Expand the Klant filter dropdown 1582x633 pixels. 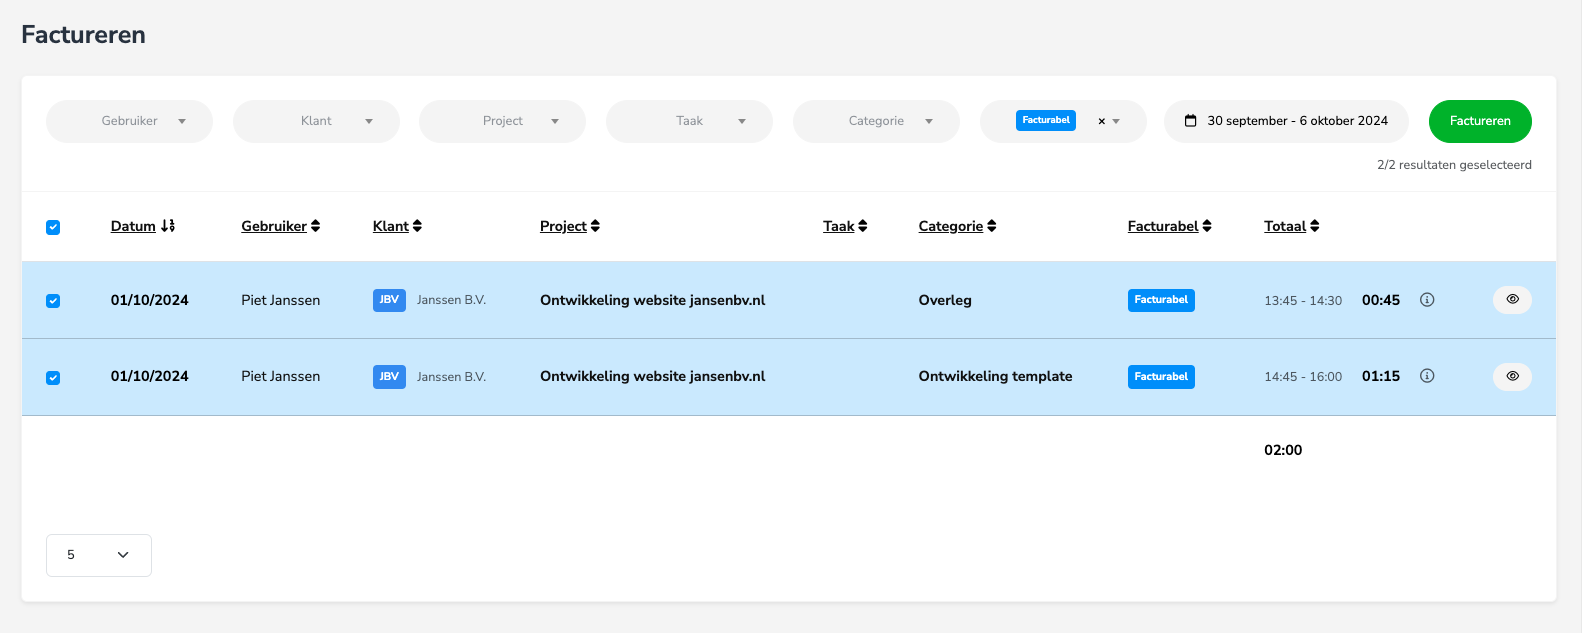point(316,121)
